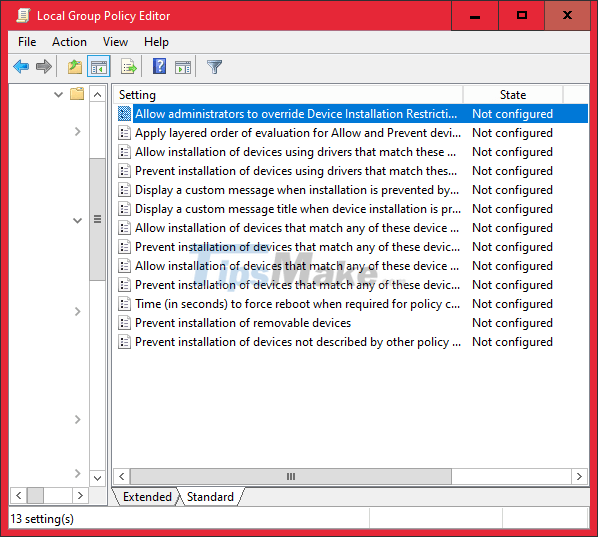Select 'Prevent installation of devices using drivers' setting

tap(296, 171)
